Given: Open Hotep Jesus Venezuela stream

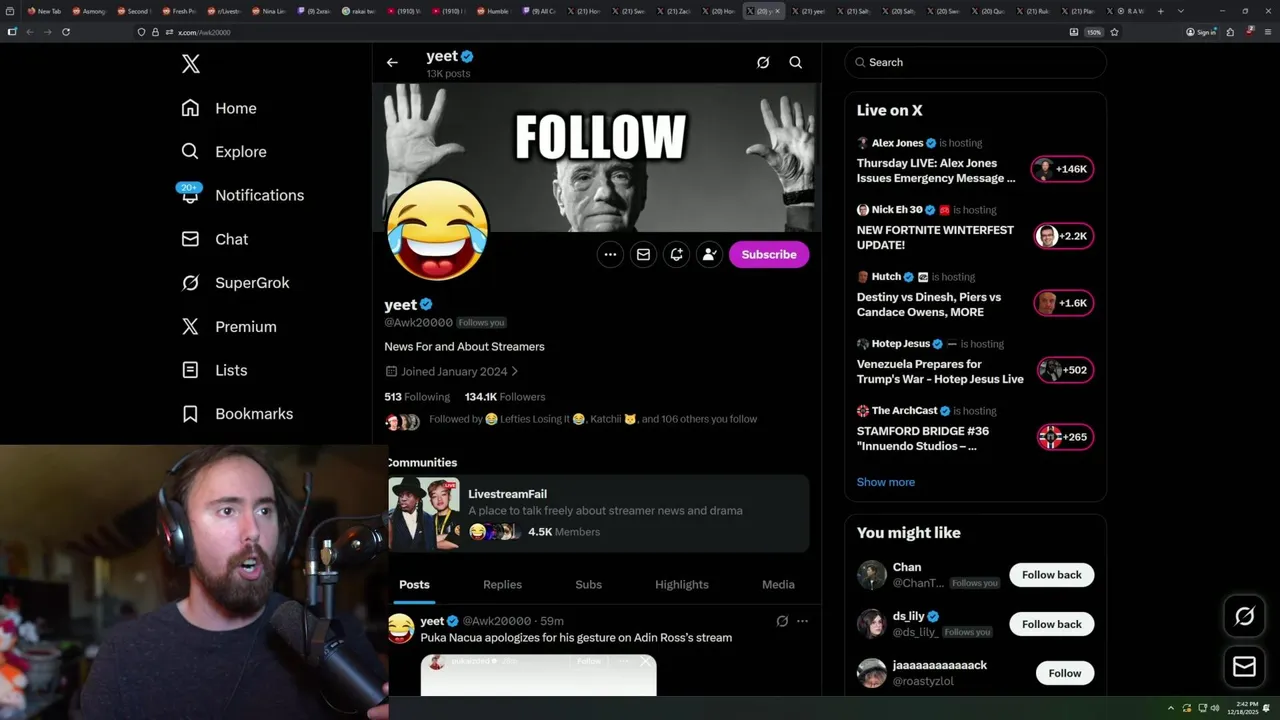Looking at the screenshot, I should (x=940, y=371).
